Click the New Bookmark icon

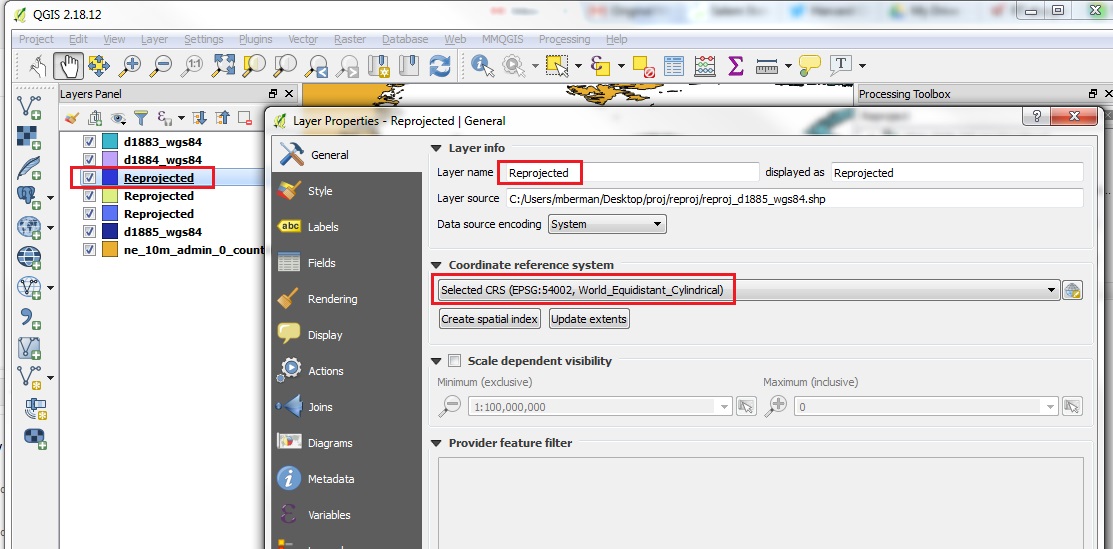[379, 66]
